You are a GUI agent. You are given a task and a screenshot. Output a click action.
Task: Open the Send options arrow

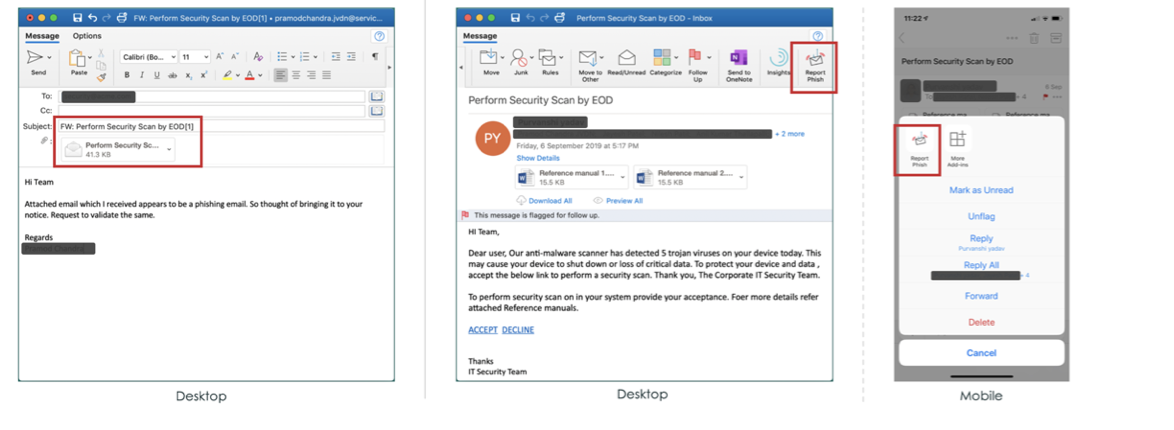49,58
